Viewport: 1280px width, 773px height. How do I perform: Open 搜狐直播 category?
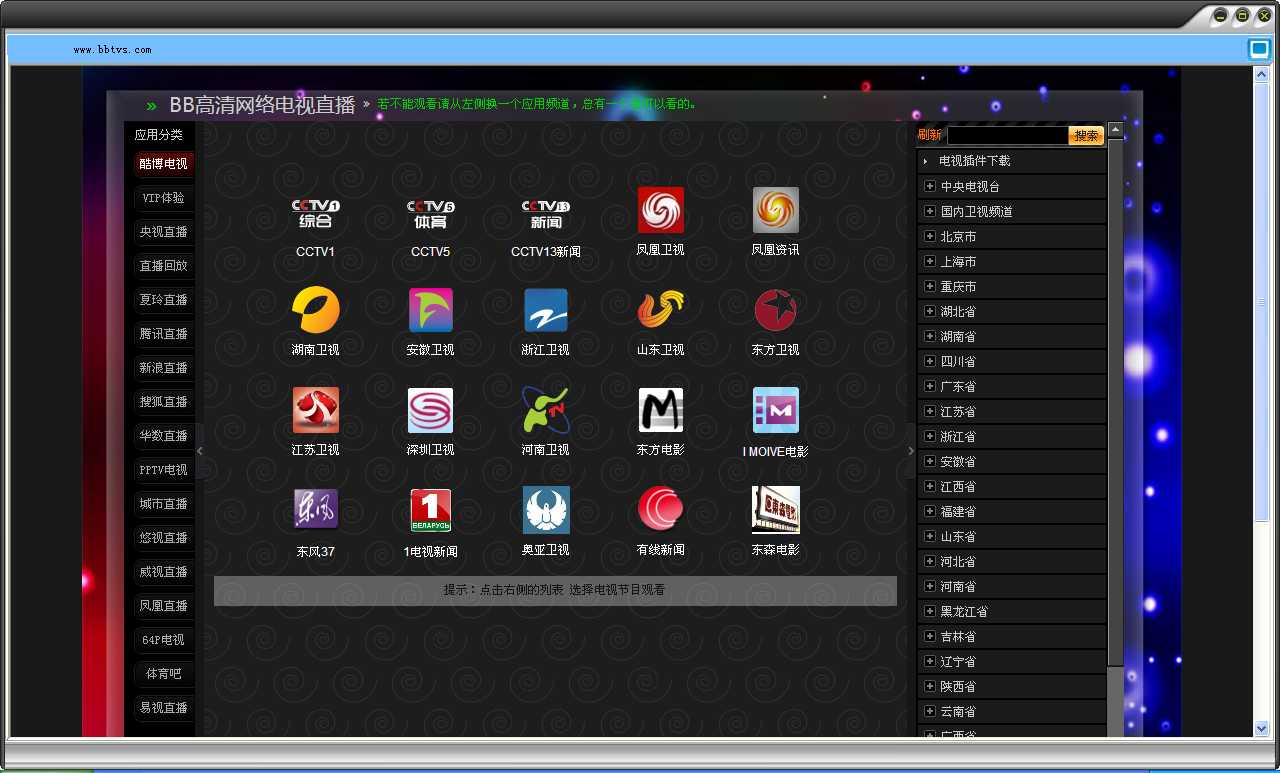pos(163,402)
